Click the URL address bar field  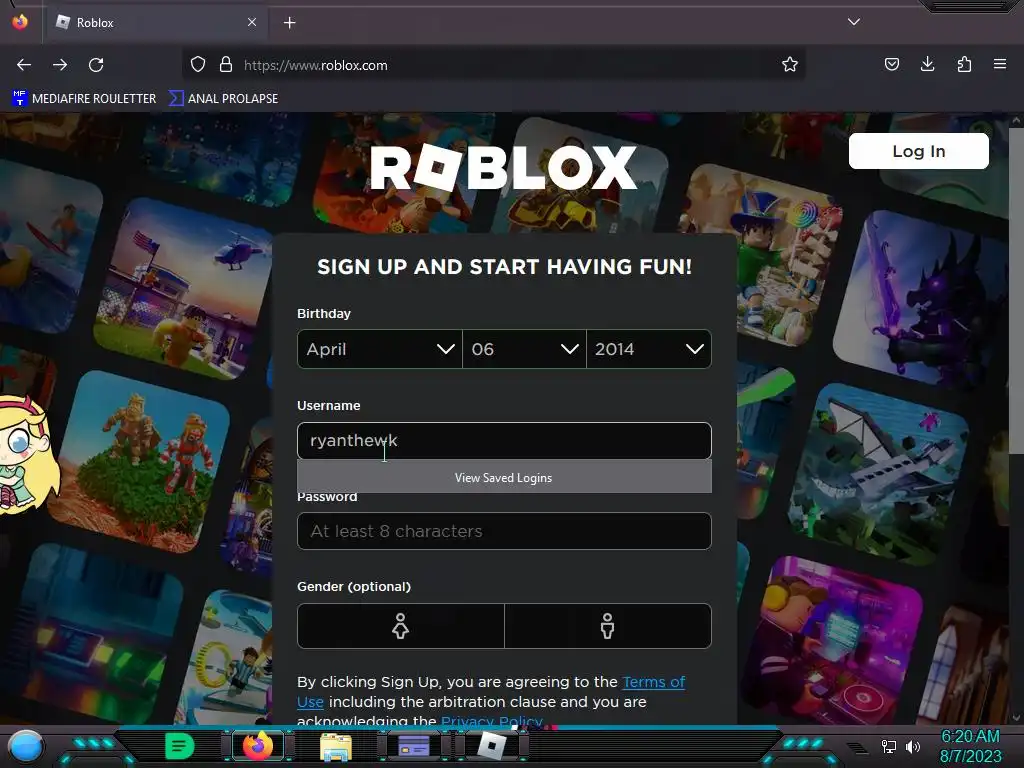[x=494, y=65]
